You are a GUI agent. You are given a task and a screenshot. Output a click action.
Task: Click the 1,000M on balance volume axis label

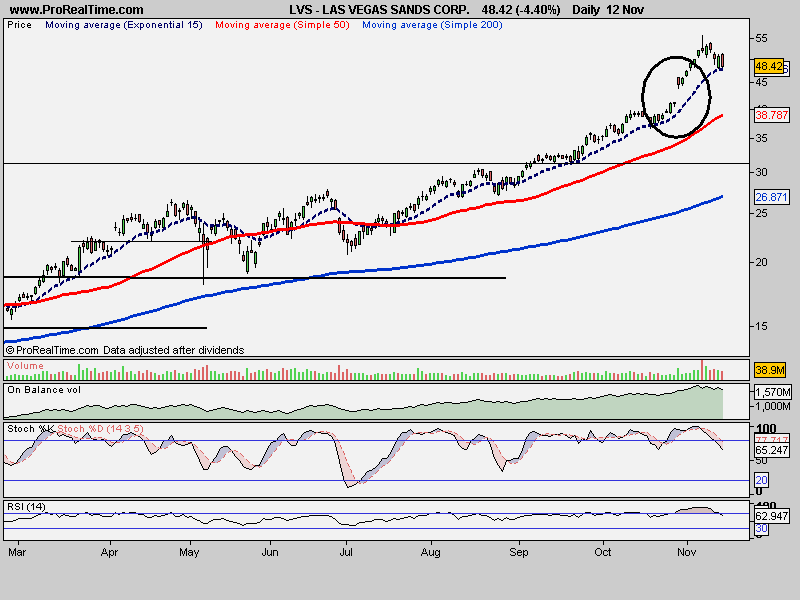772,406
